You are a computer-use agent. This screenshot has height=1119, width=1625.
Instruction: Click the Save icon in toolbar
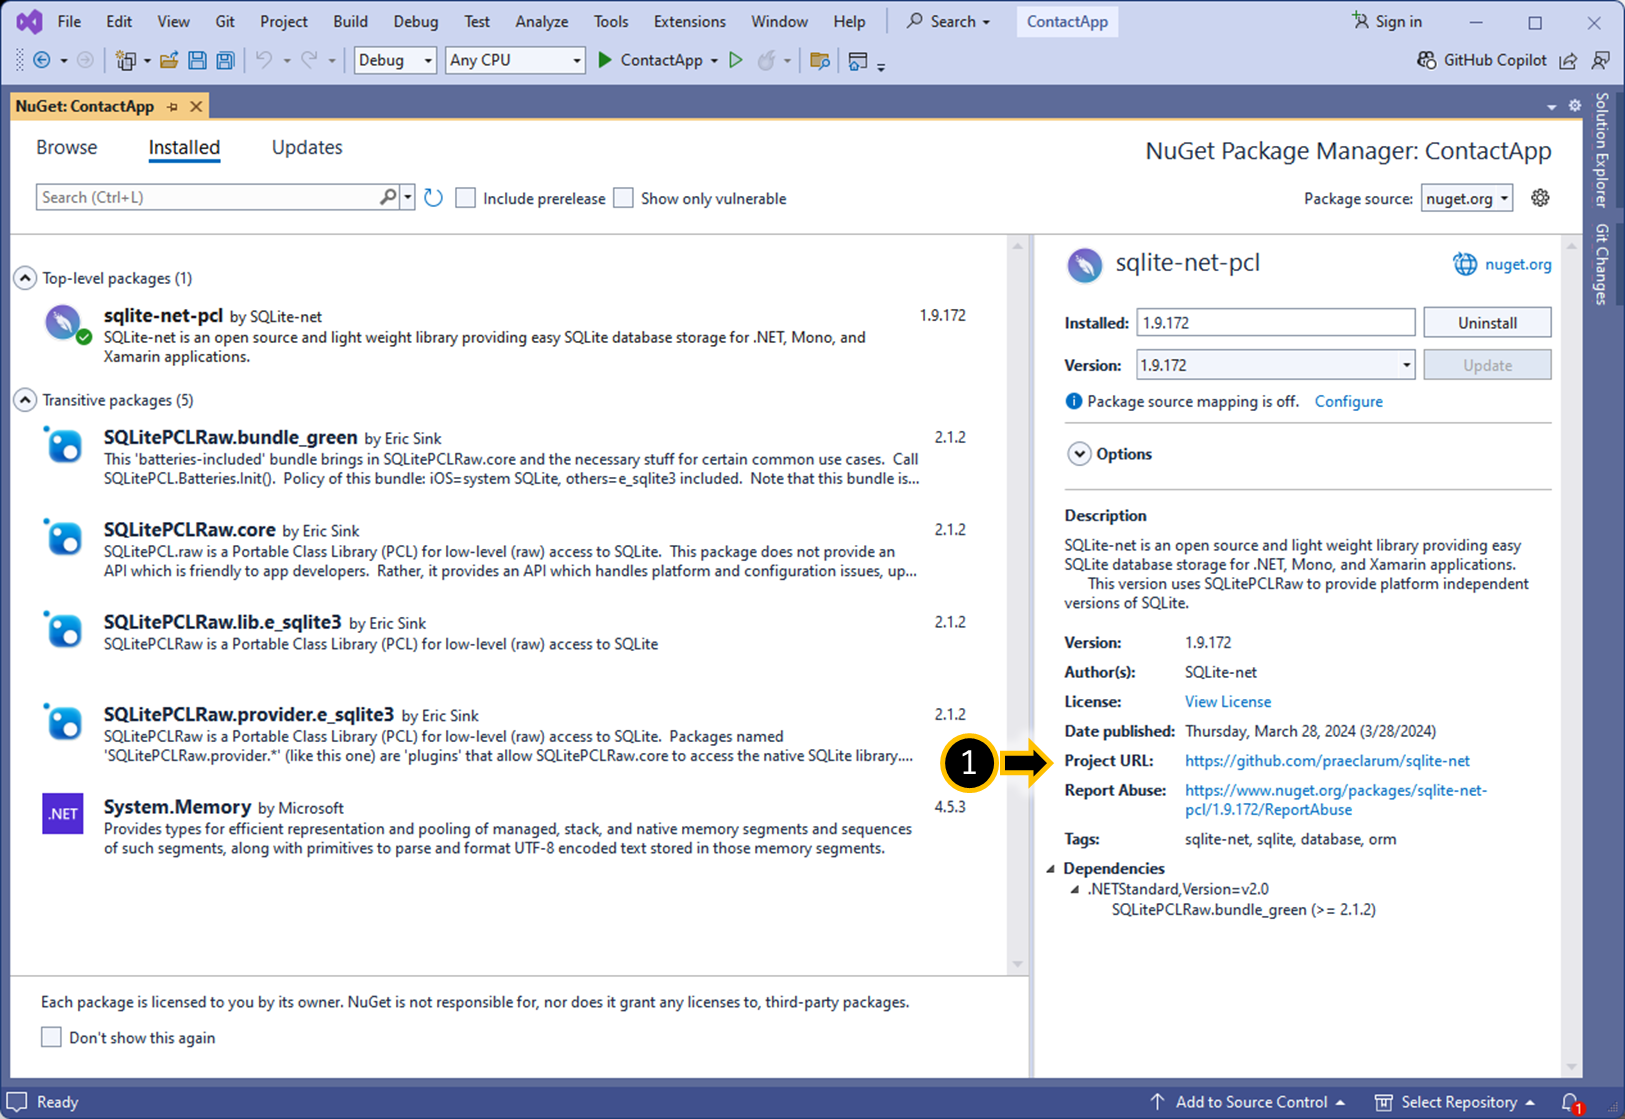click(197, 61)
